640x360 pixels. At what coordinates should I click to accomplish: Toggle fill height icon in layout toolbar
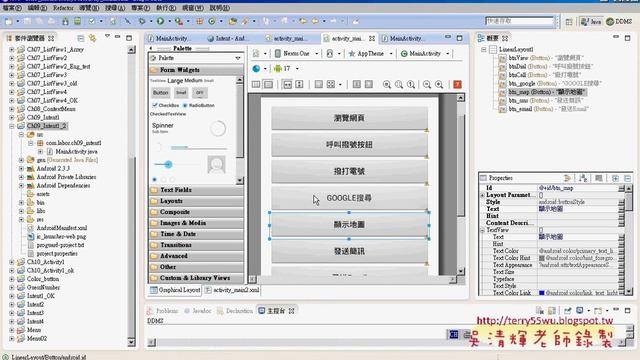pos(299,84)
